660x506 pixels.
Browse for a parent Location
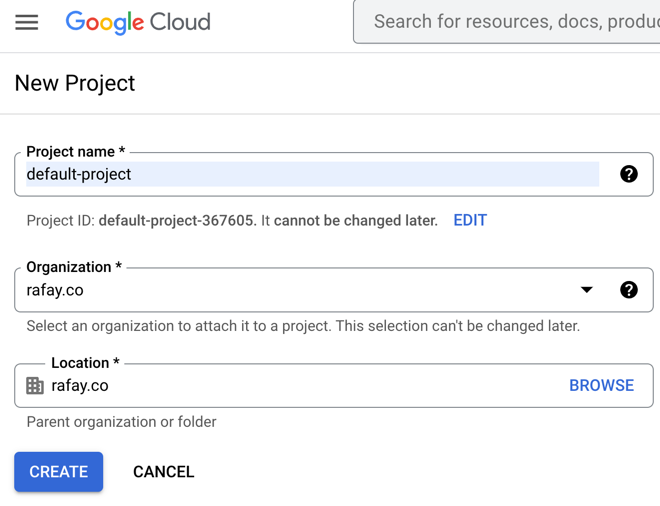[x=601, y=385]
